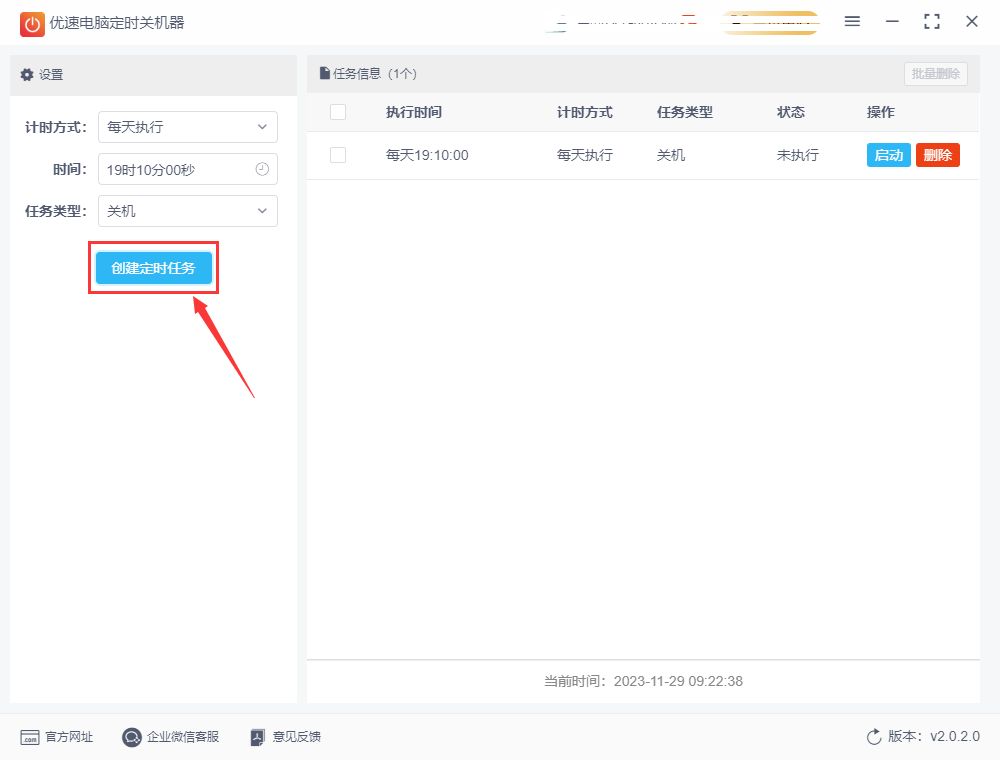The height and width of the screenshot is (760, 1000).
Task: Open the 计时方式 dropdown
Action: [188, 127]
